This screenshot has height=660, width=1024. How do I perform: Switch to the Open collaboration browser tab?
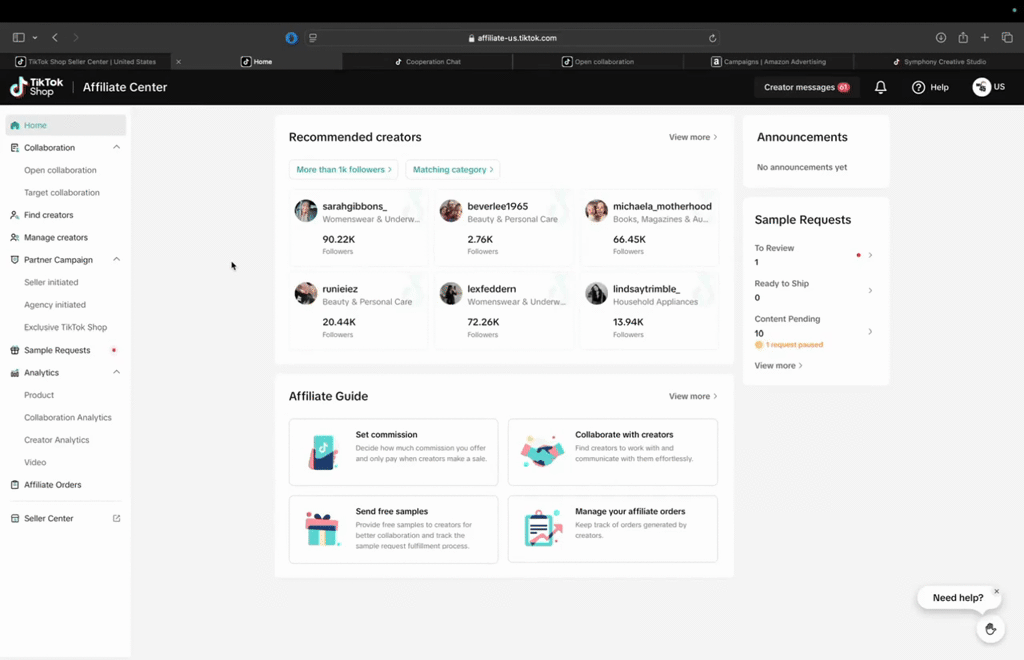tap(598, 62)
